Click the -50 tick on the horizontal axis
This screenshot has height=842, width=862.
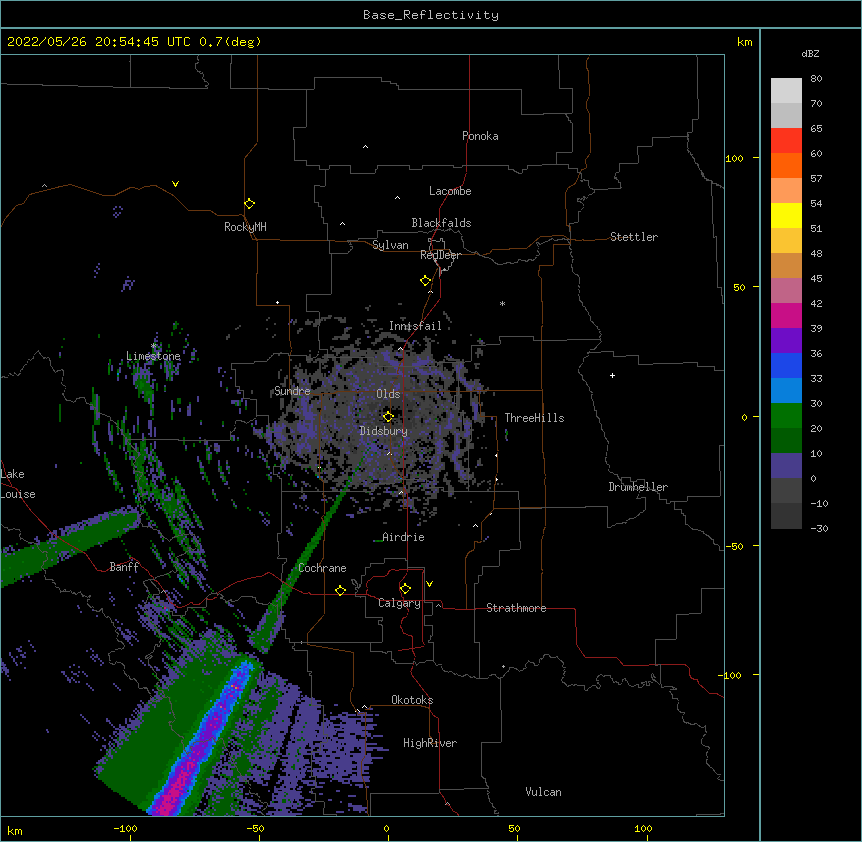pos(255,828)
